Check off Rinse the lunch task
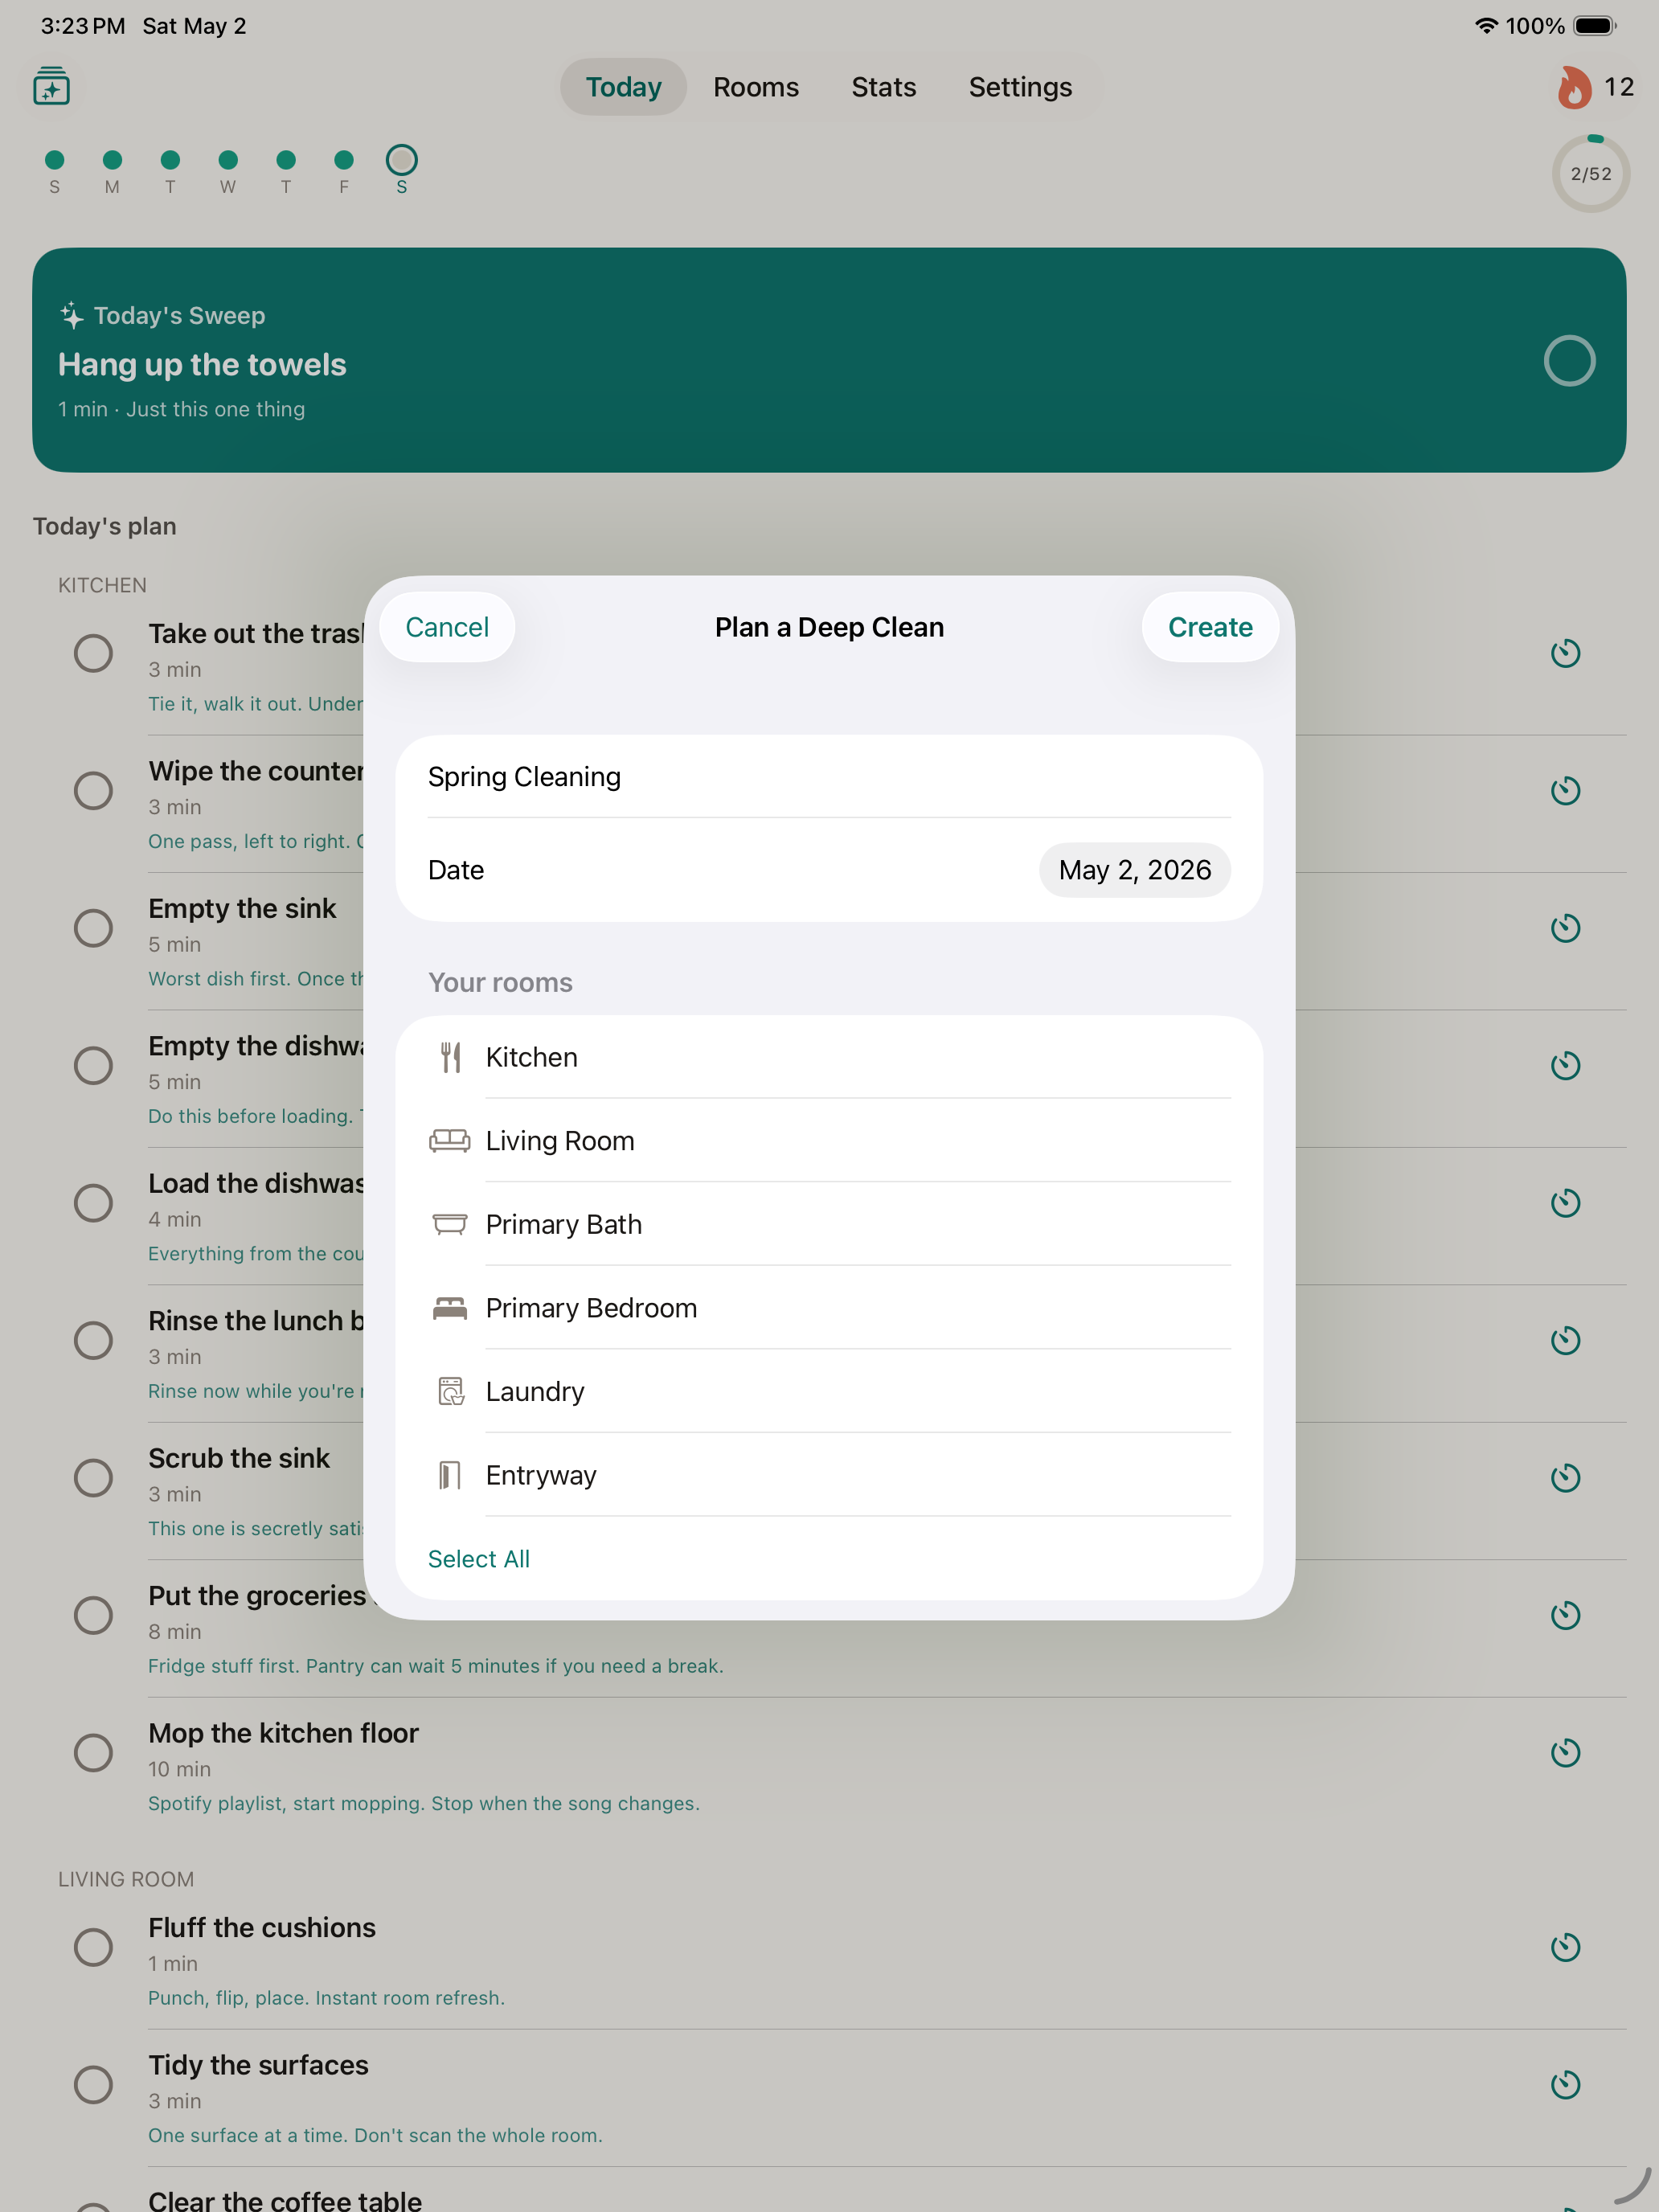The height and width of the screenshot is (2212, 1659). (x=93, y=1340)
